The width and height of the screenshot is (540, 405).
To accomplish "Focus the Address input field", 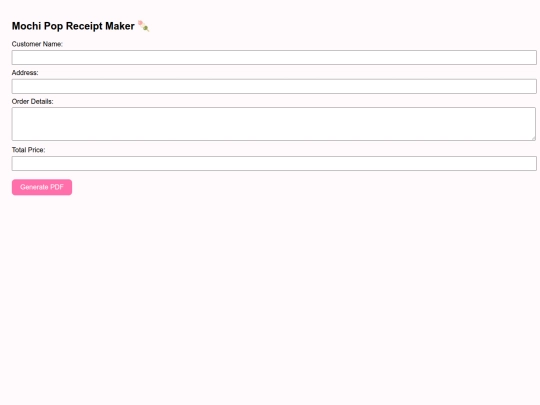I will point(274,86).
